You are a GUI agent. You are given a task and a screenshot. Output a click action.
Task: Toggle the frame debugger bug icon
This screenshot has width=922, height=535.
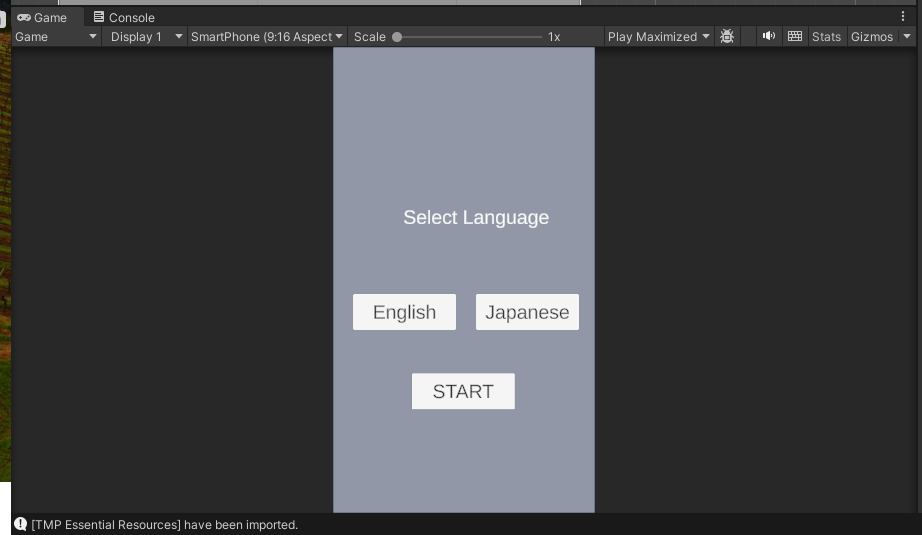[727, 36]
